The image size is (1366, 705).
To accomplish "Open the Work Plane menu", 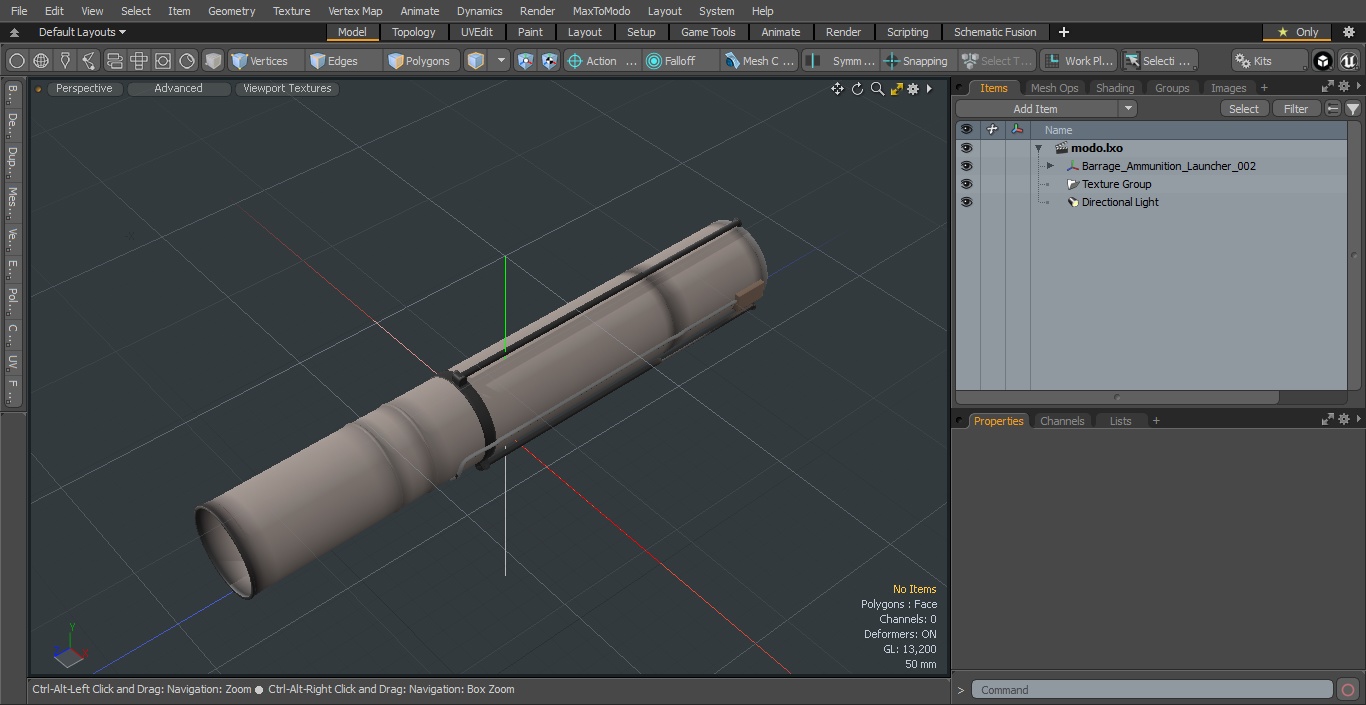I will (1078, 61).
